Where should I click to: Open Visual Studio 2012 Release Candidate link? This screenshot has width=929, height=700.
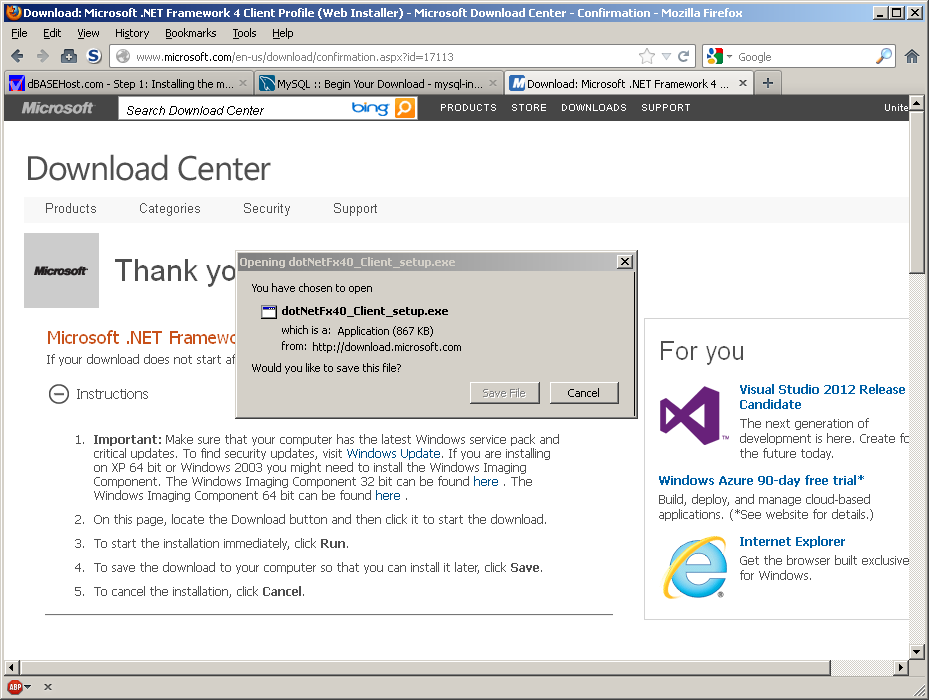(x=822, y=397)
